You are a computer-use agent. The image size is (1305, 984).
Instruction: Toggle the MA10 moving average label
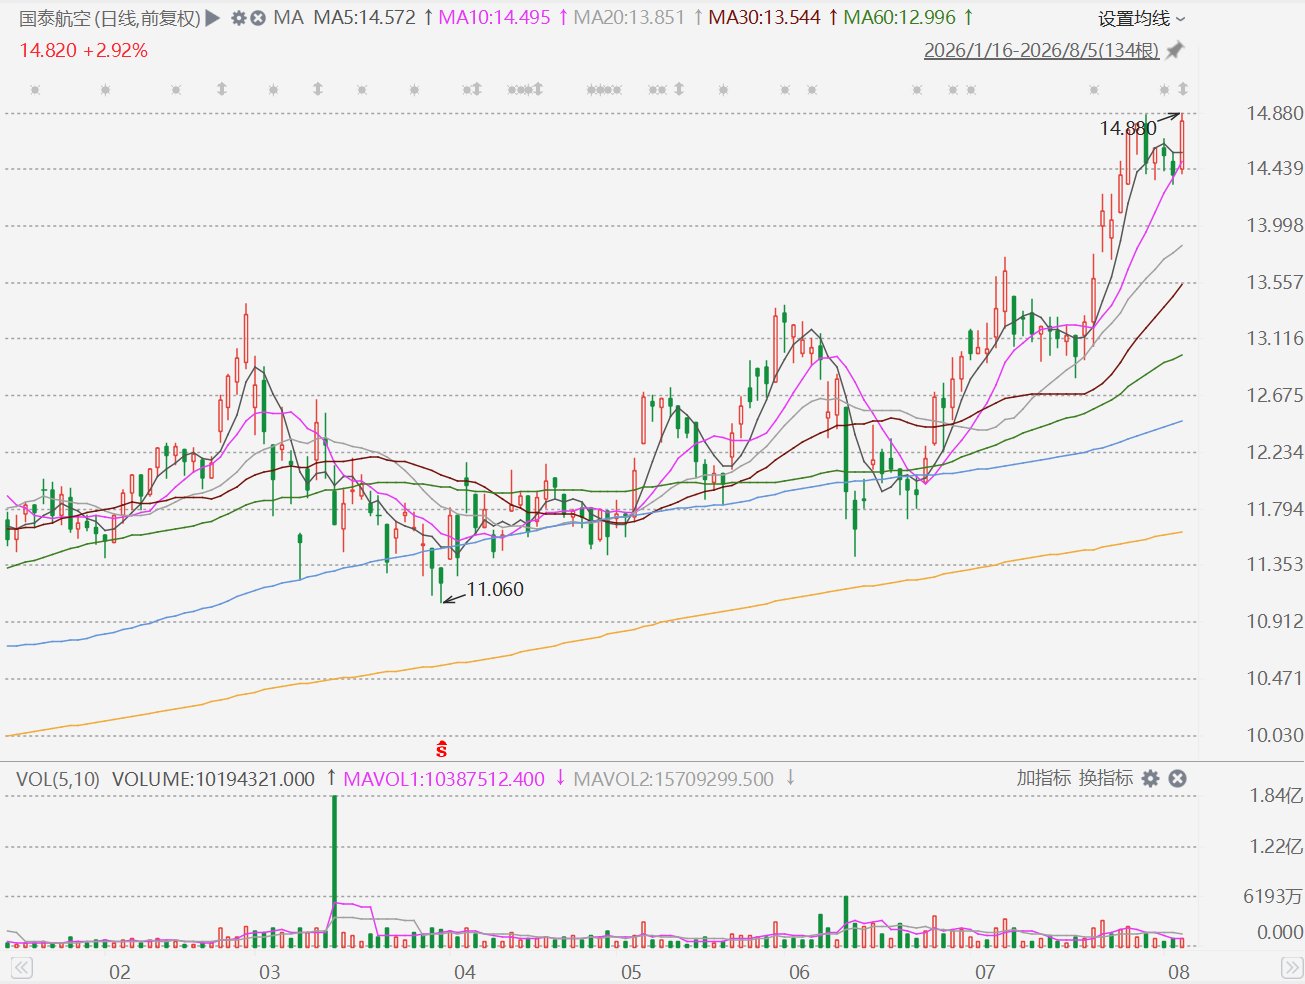point(494,18)
